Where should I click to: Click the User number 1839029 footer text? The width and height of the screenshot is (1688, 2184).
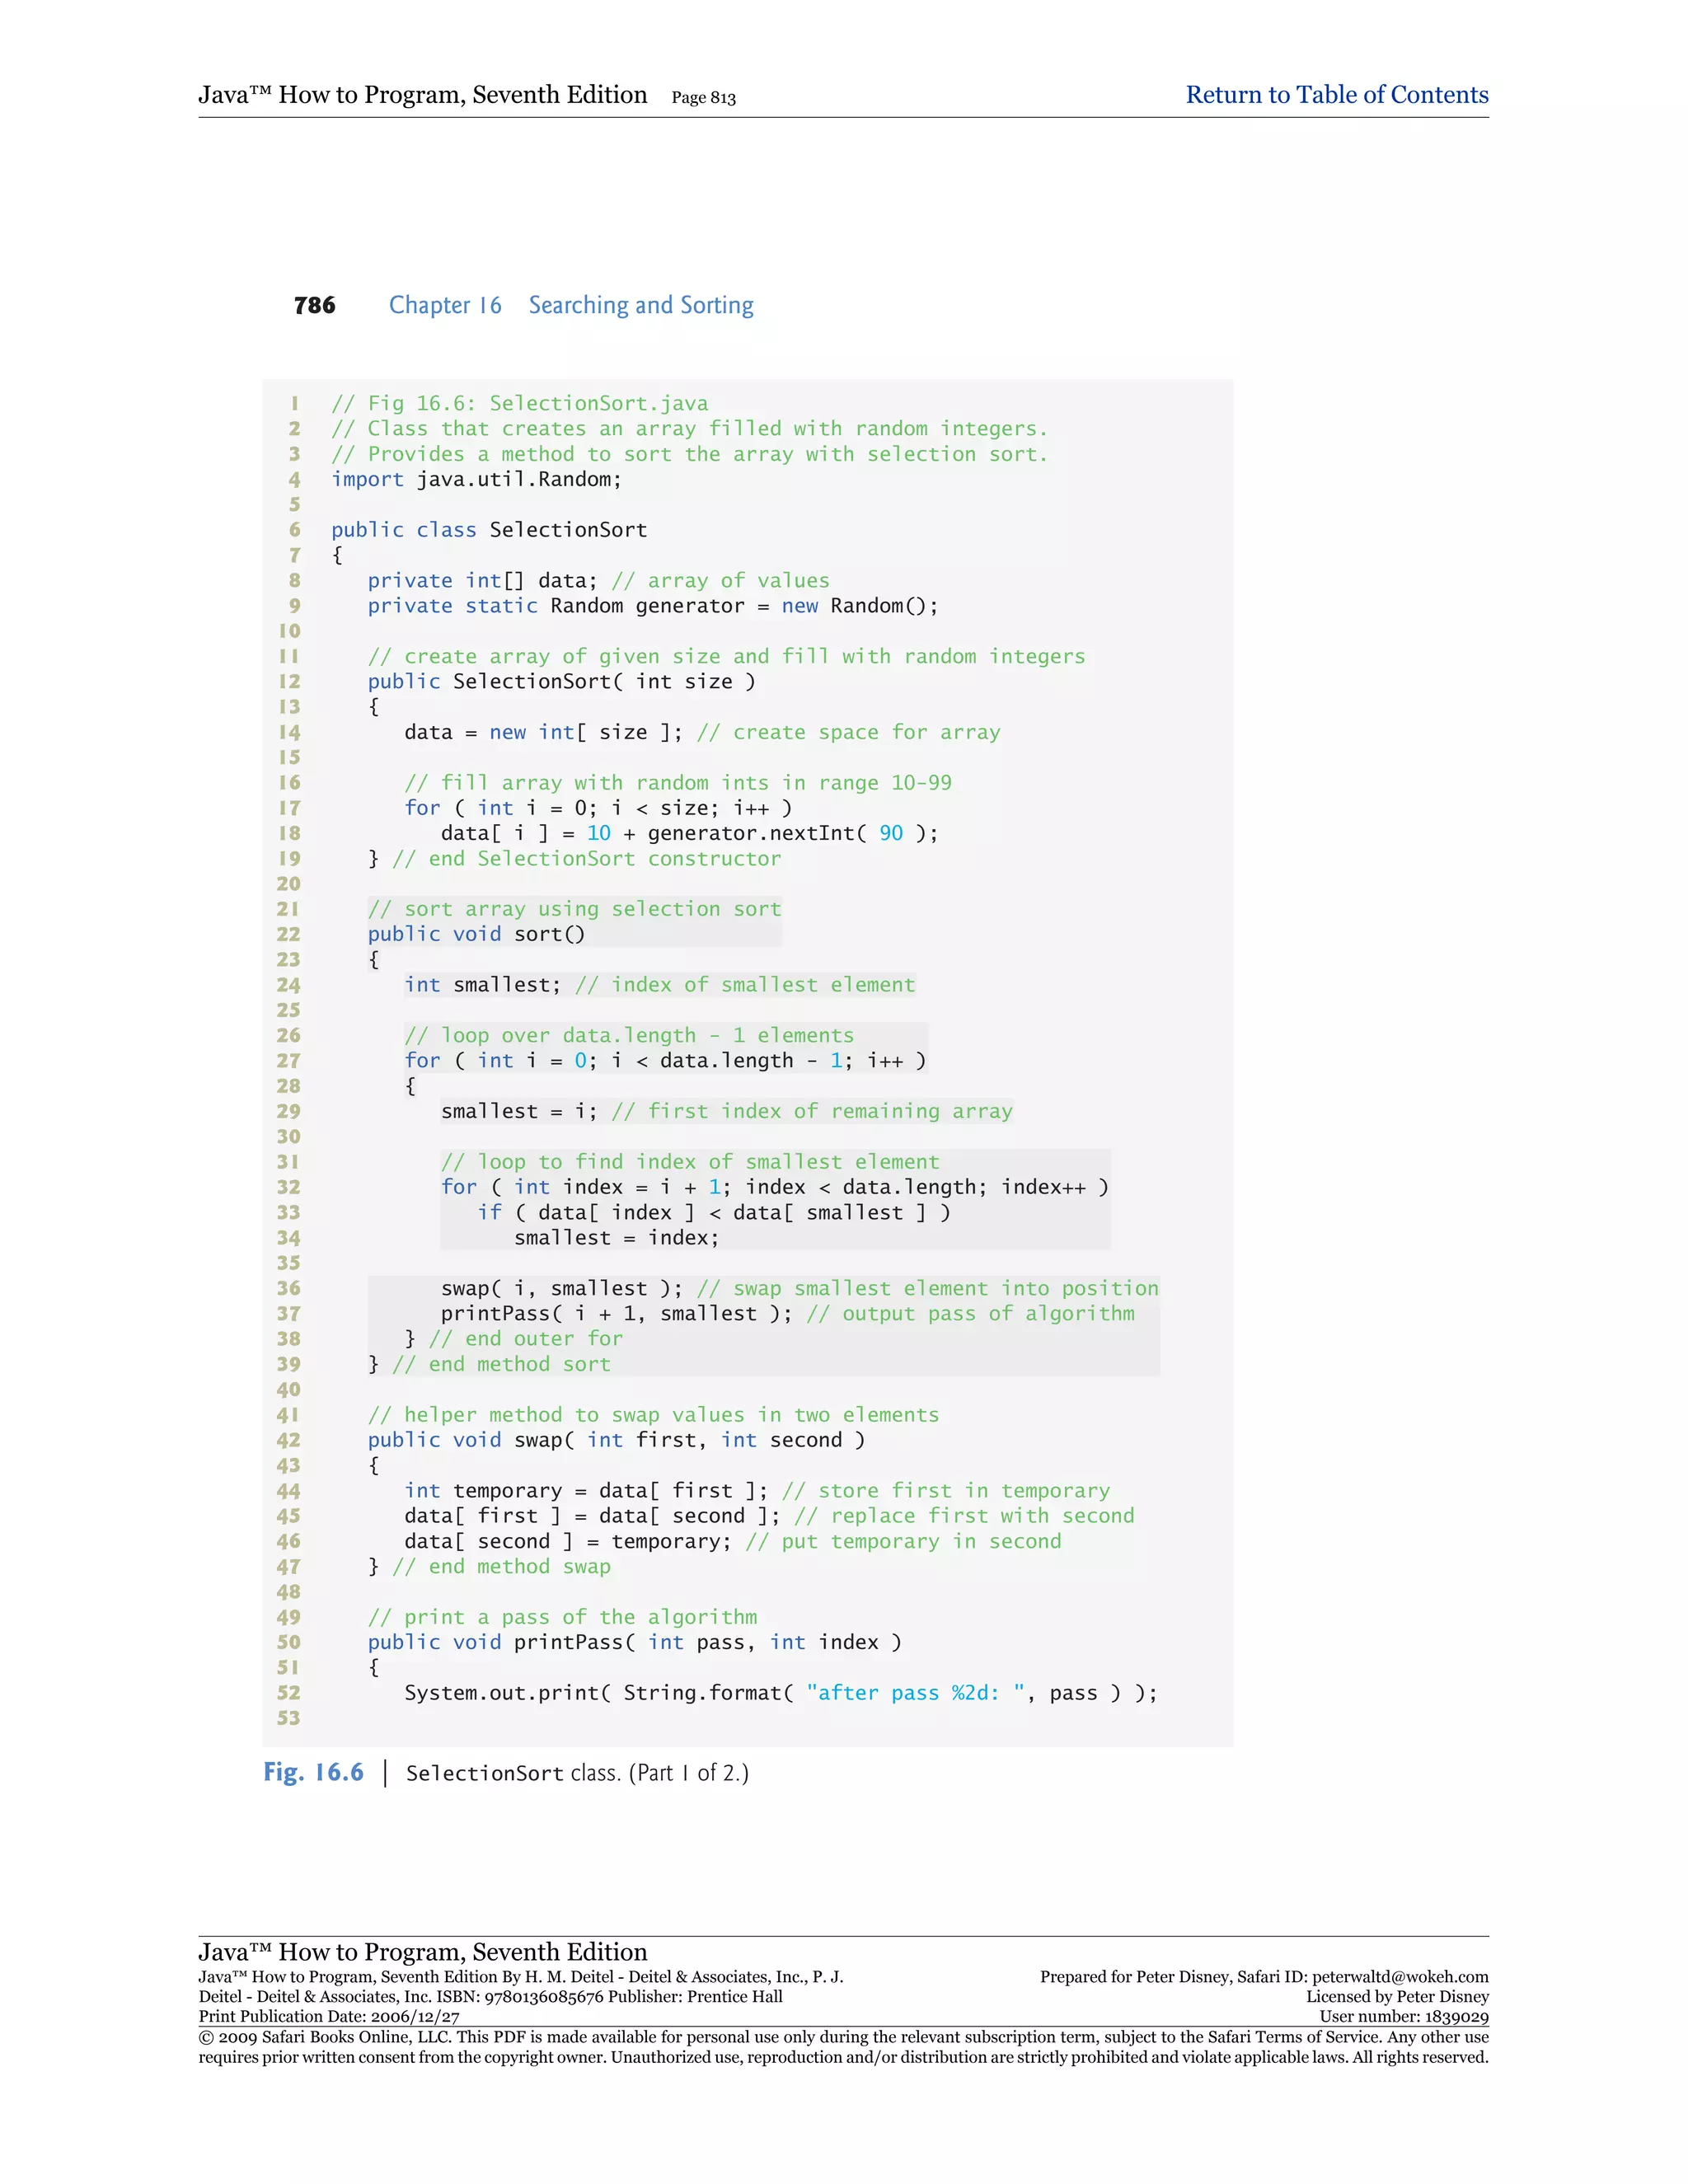[x=1403, y=2017]
